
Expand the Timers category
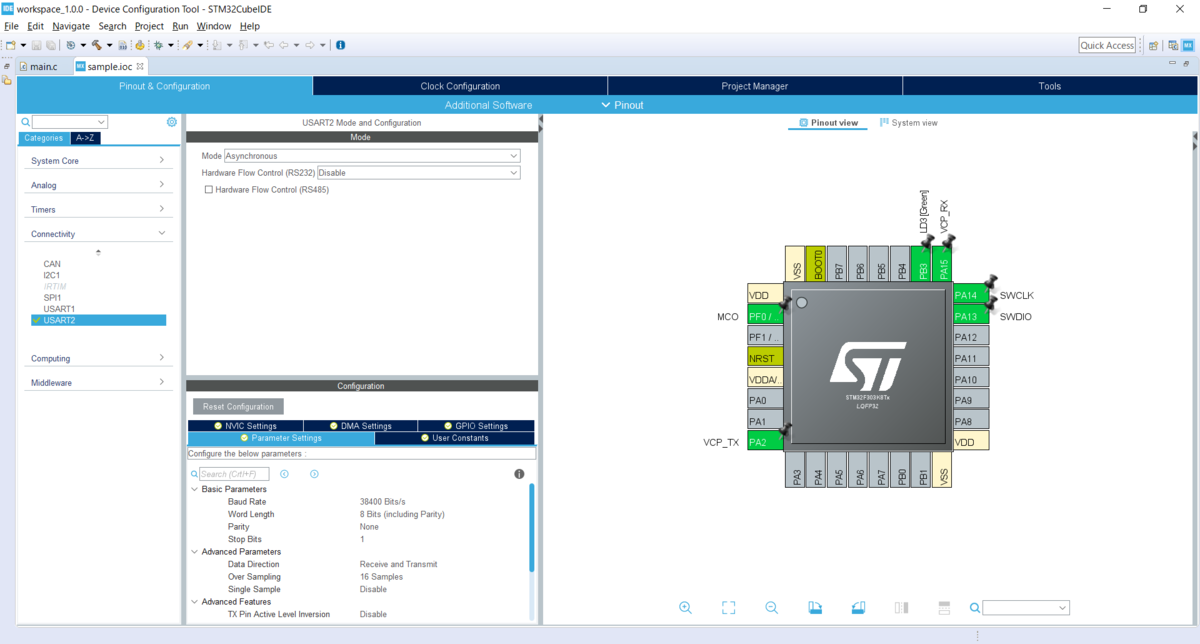coord(98,209)
